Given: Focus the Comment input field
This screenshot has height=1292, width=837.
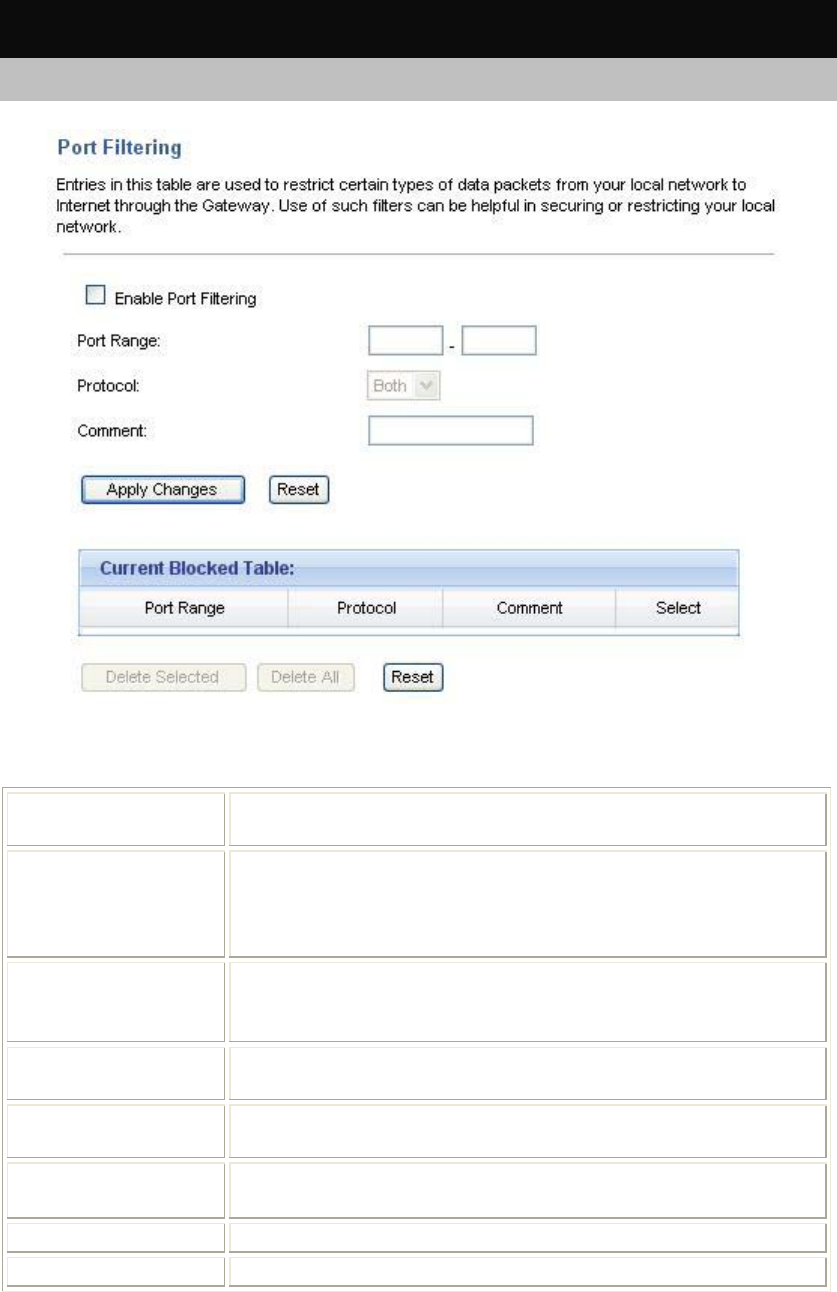Looking at the screenshot, I should [x=451, y=431].
